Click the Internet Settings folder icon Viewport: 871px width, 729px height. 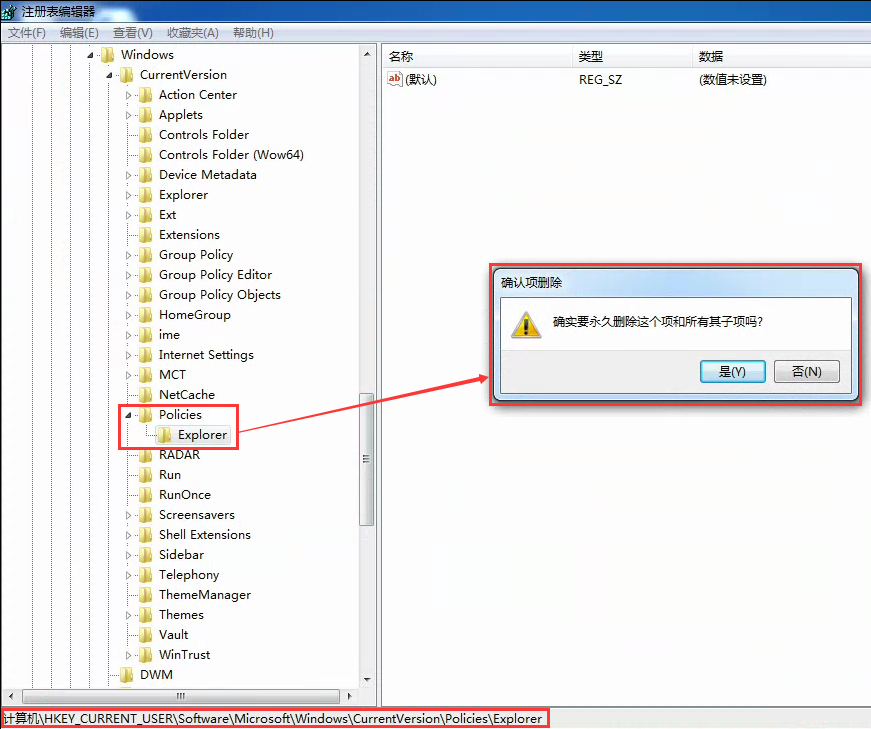click(146, 354)
